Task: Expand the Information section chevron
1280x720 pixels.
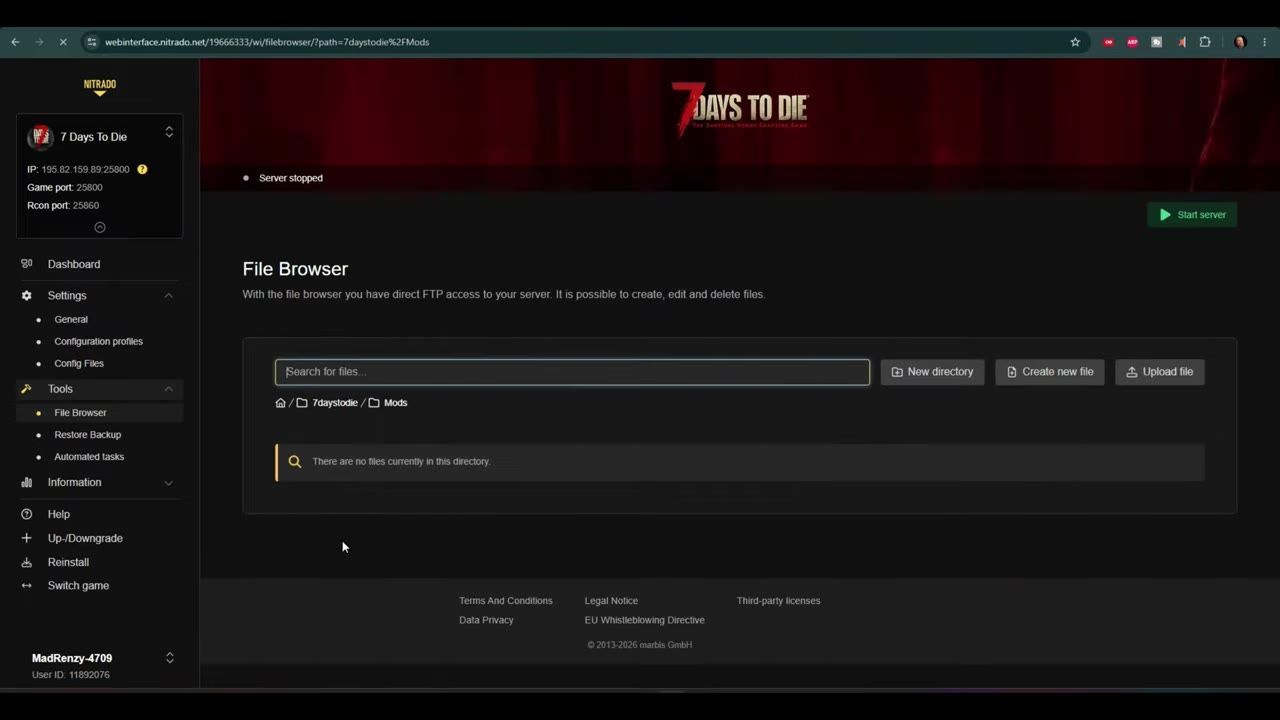Action: (x=168, y=483)
